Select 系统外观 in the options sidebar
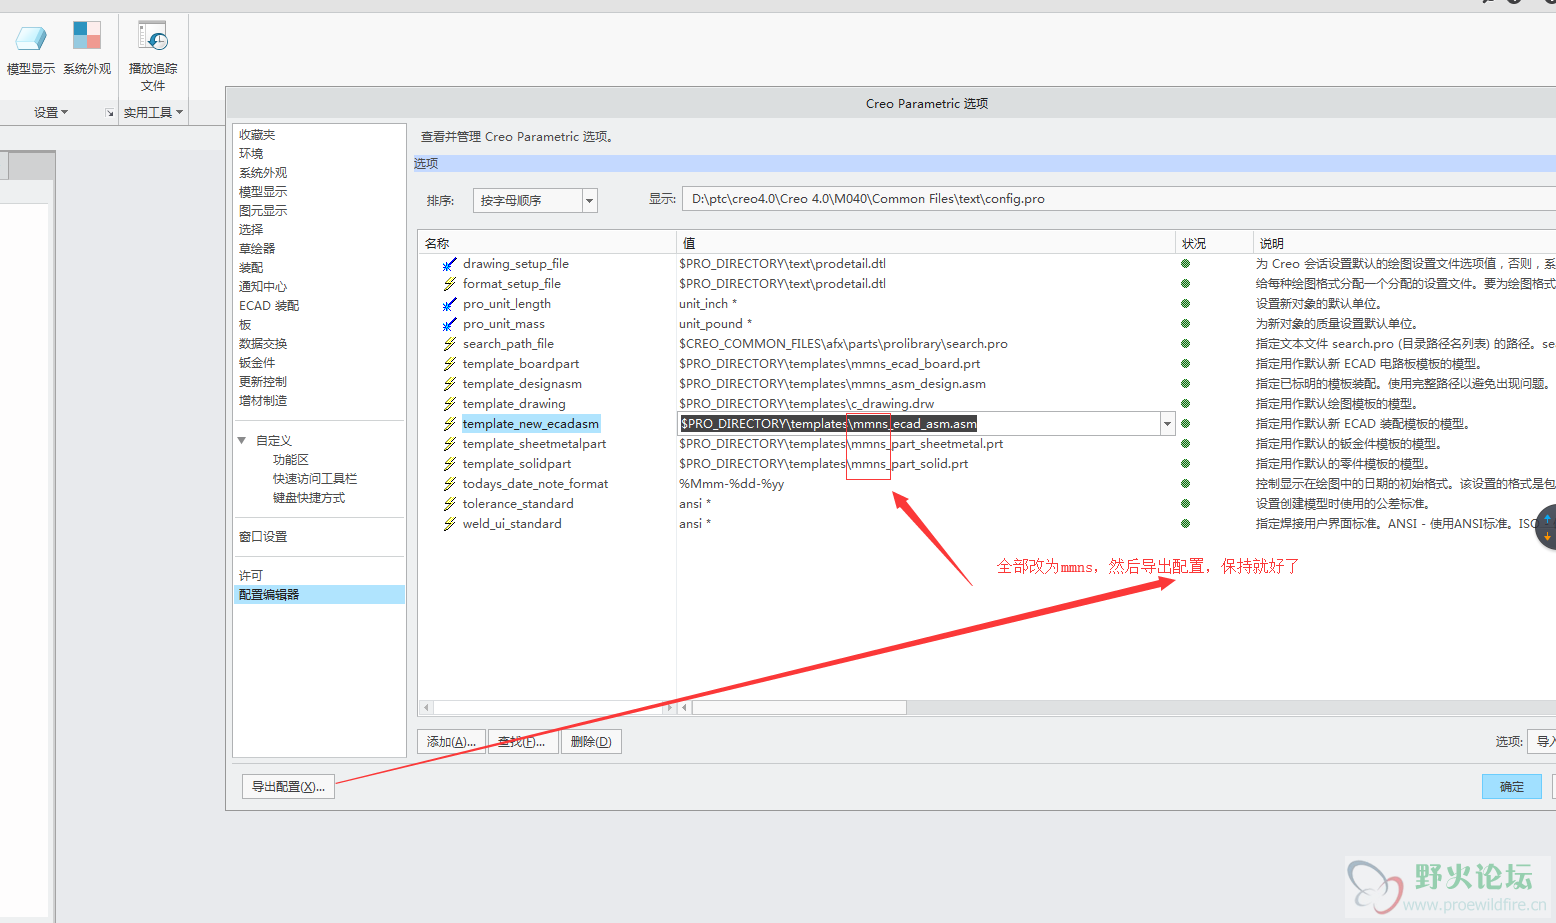 [x=263, y=173]
